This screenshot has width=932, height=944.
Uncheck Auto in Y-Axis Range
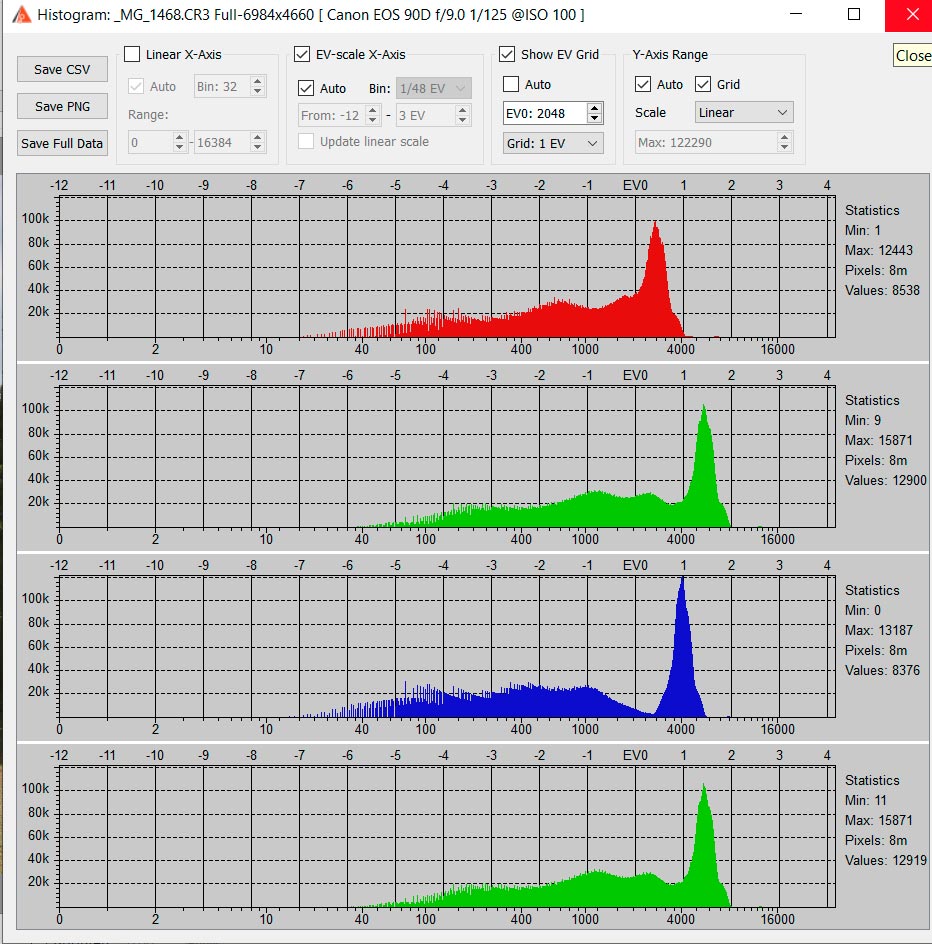point(644,85)
